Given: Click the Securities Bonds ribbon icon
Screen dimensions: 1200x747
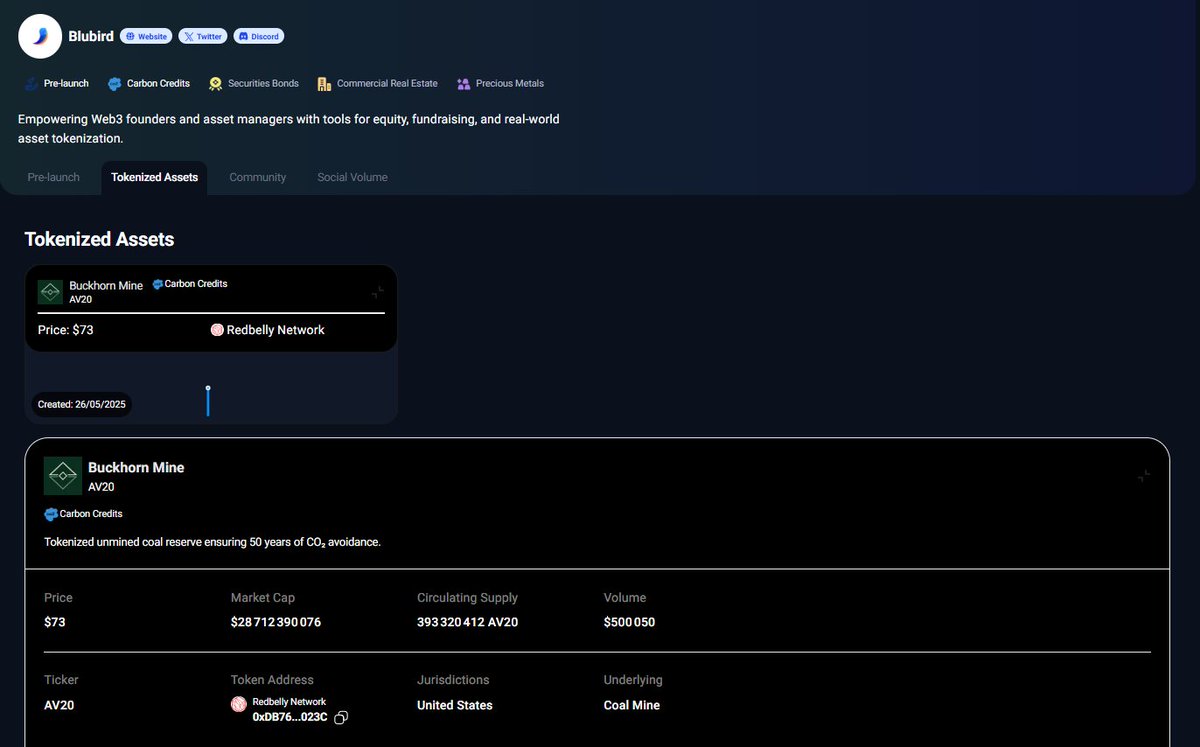Looking at the screenshot, I should click(215, 84).
